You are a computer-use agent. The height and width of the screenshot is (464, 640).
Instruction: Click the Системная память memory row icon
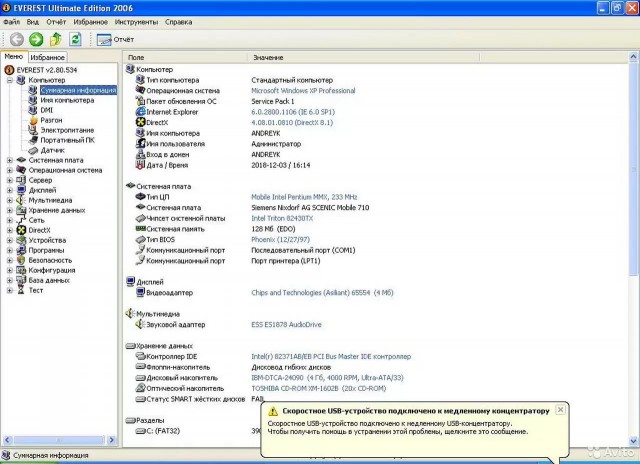[140, 229]
